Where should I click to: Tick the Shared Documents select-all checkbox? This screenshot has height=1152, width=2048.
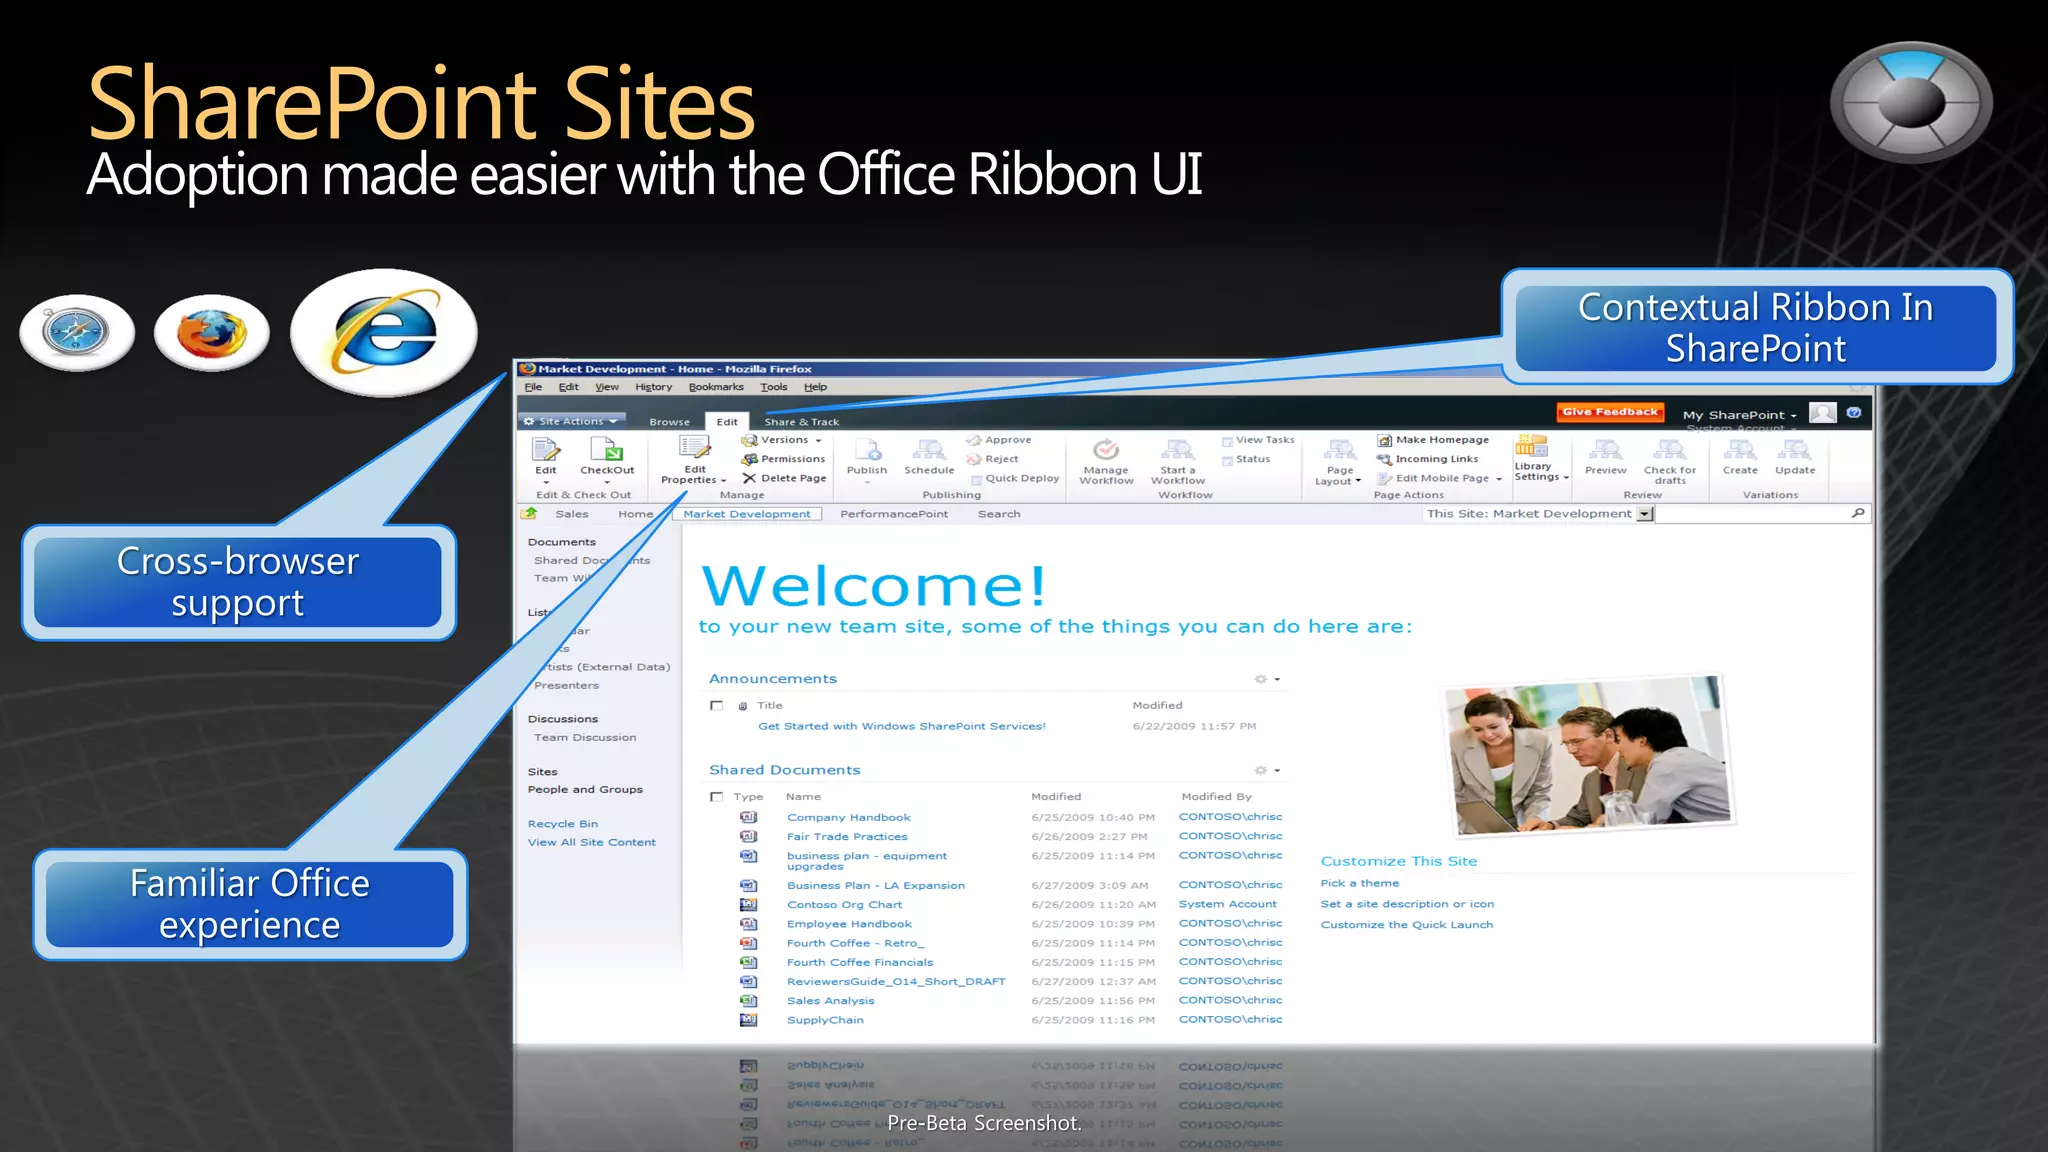tap(716, 797)
